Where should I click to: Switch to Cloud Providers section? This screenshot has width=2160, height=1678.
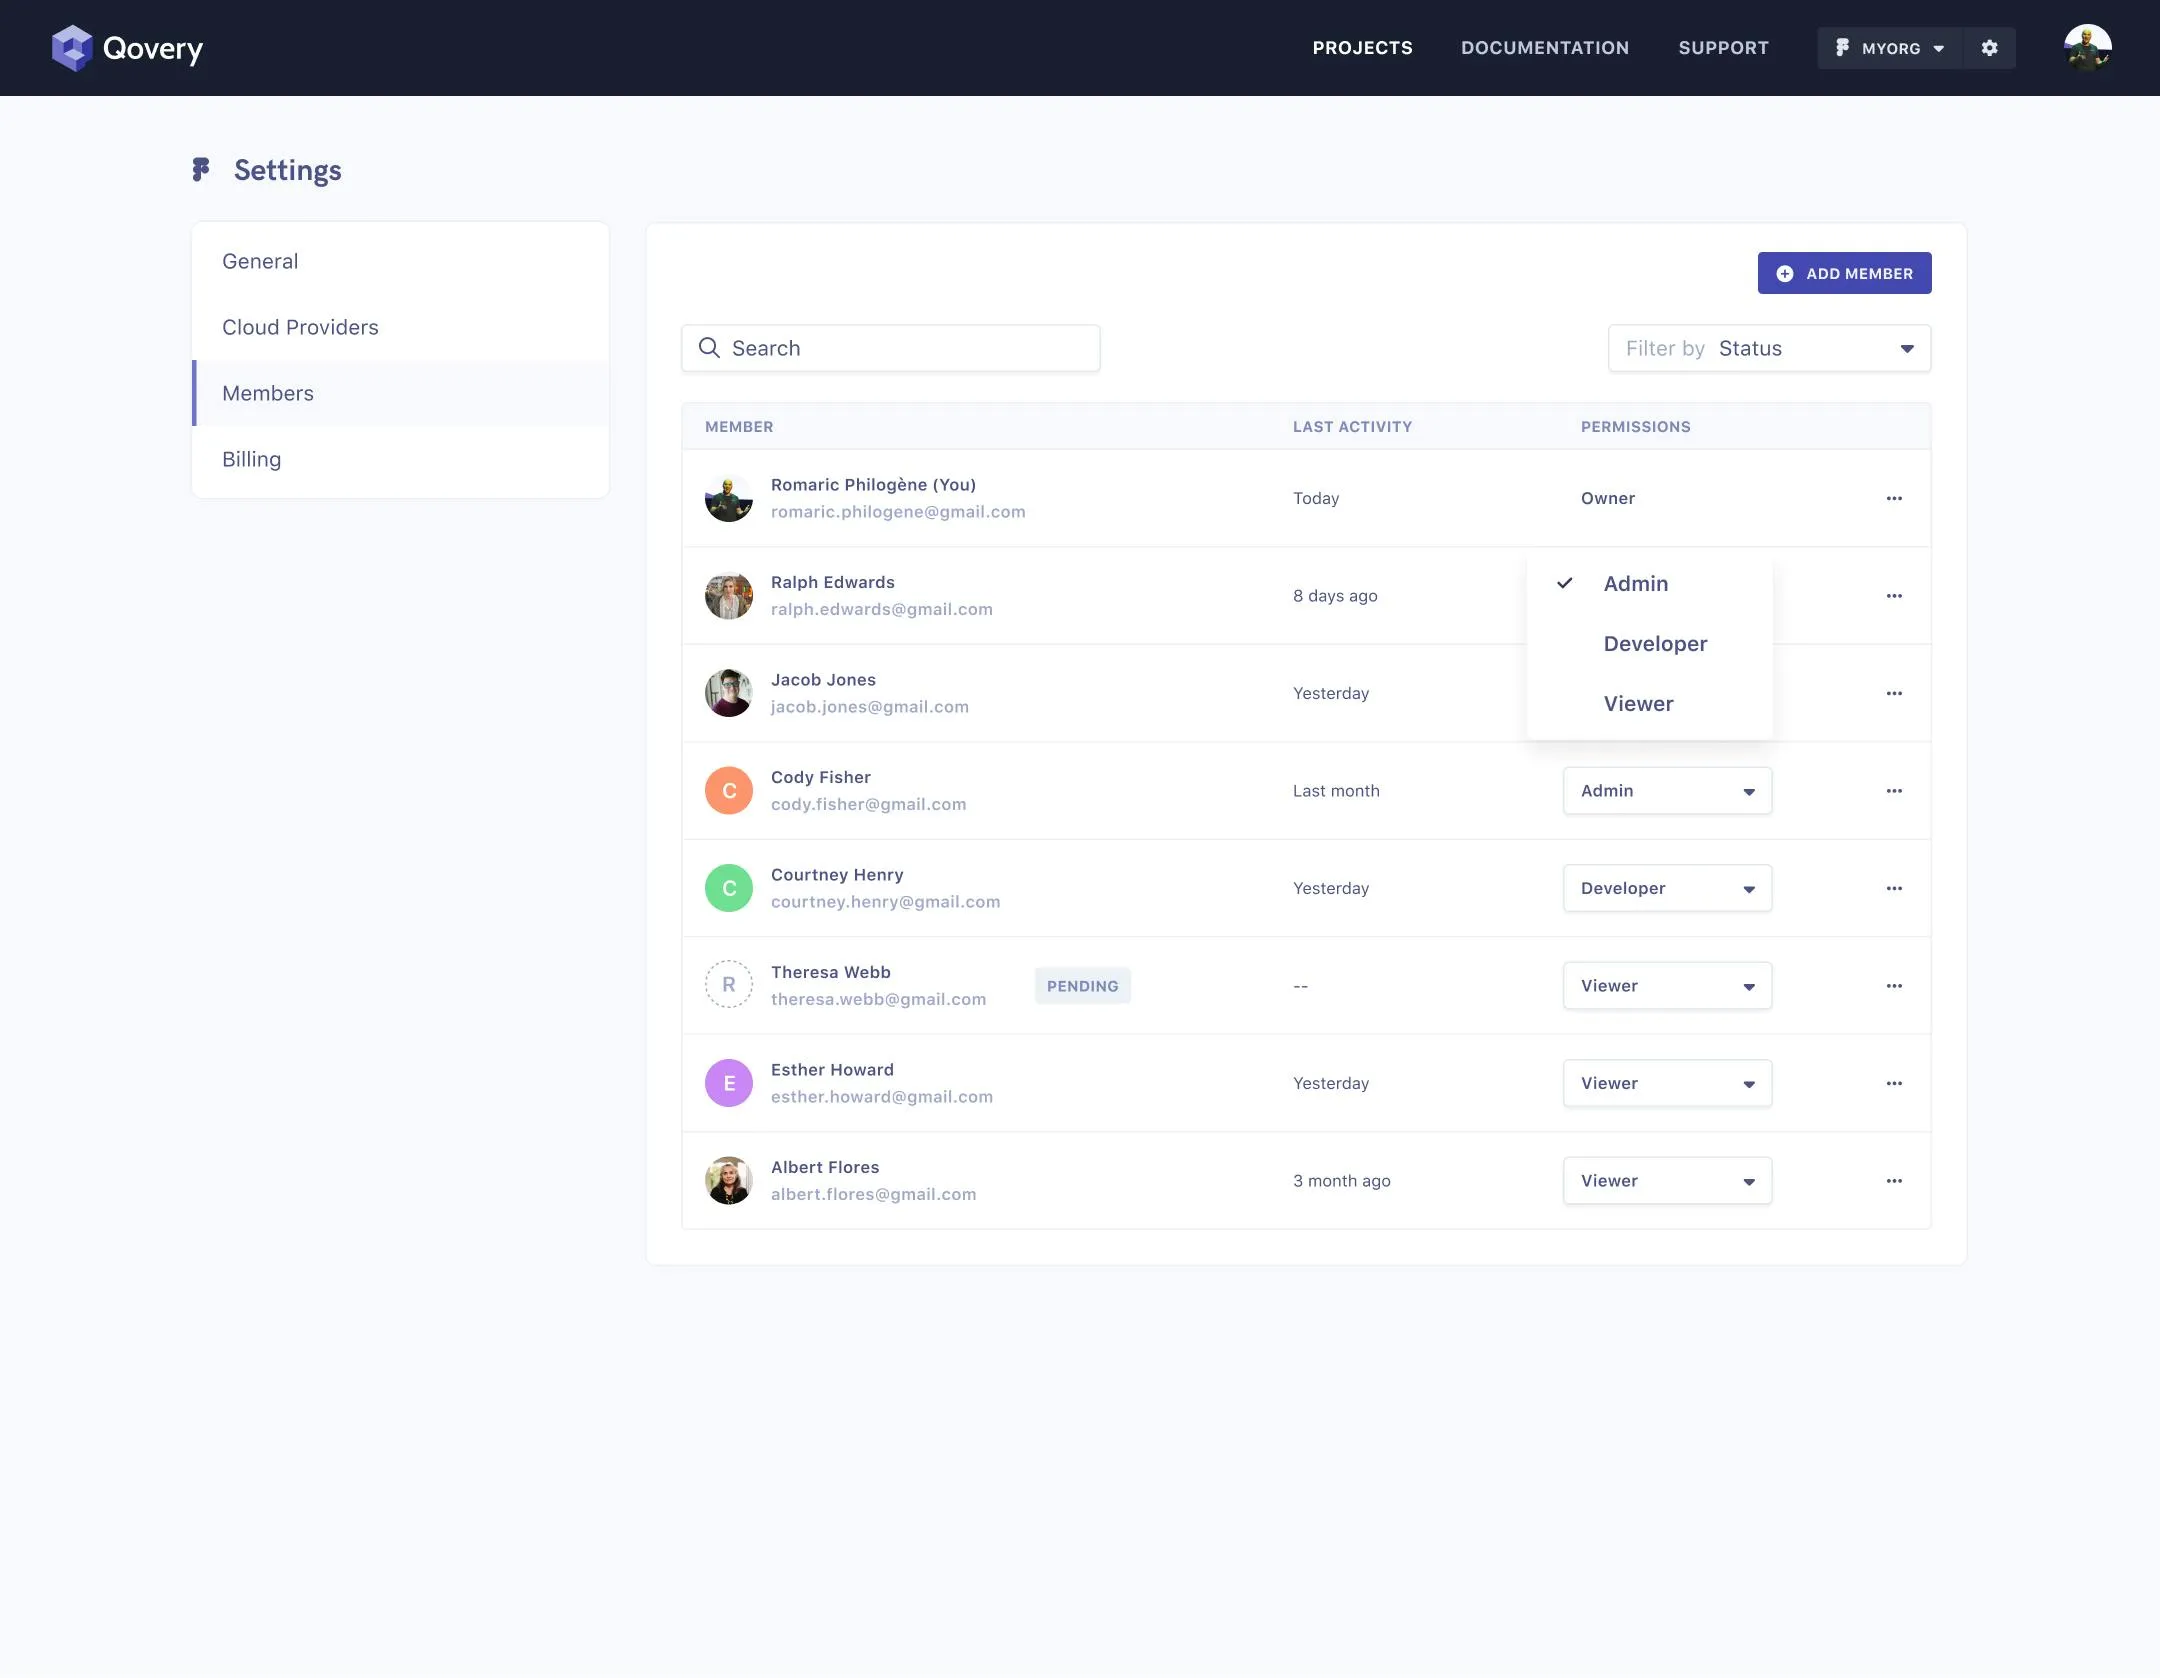(300, 327)
